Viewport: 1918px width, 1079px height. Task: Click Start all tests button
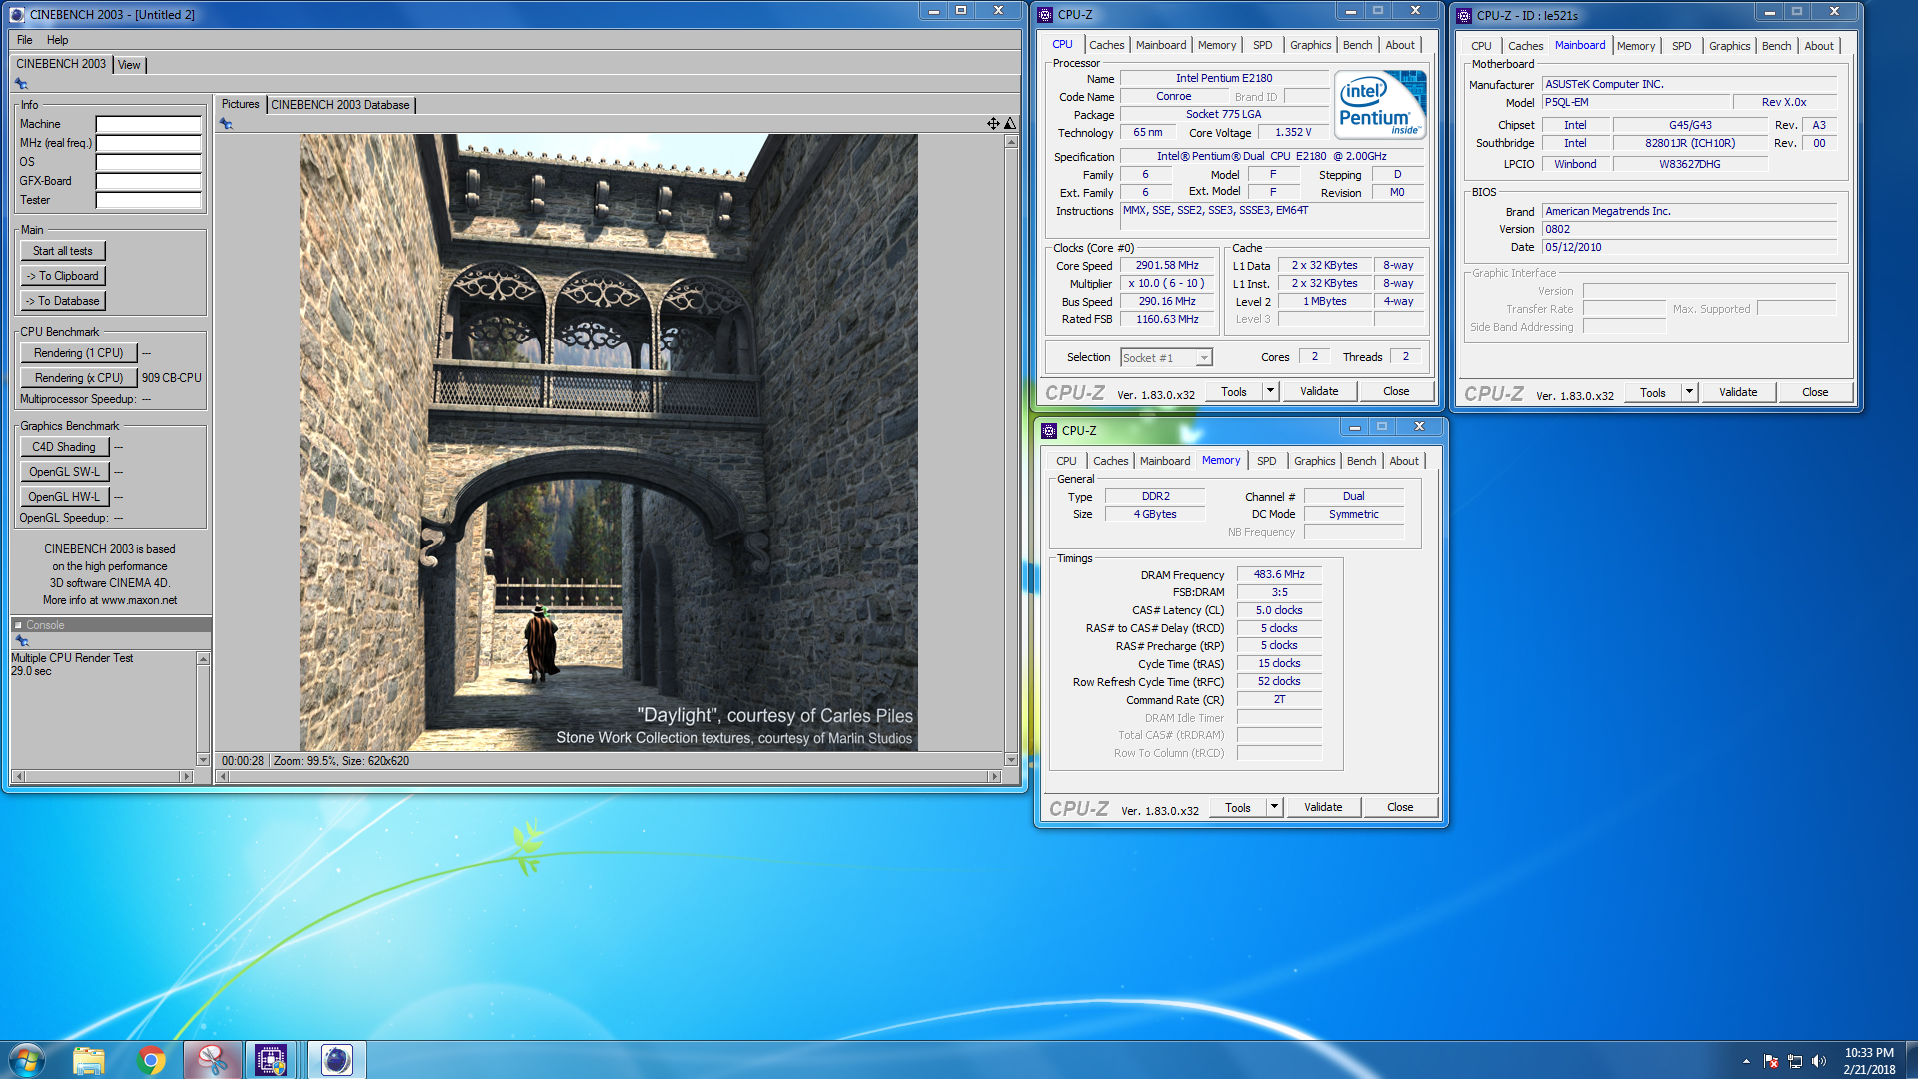(x=63, y=251)
